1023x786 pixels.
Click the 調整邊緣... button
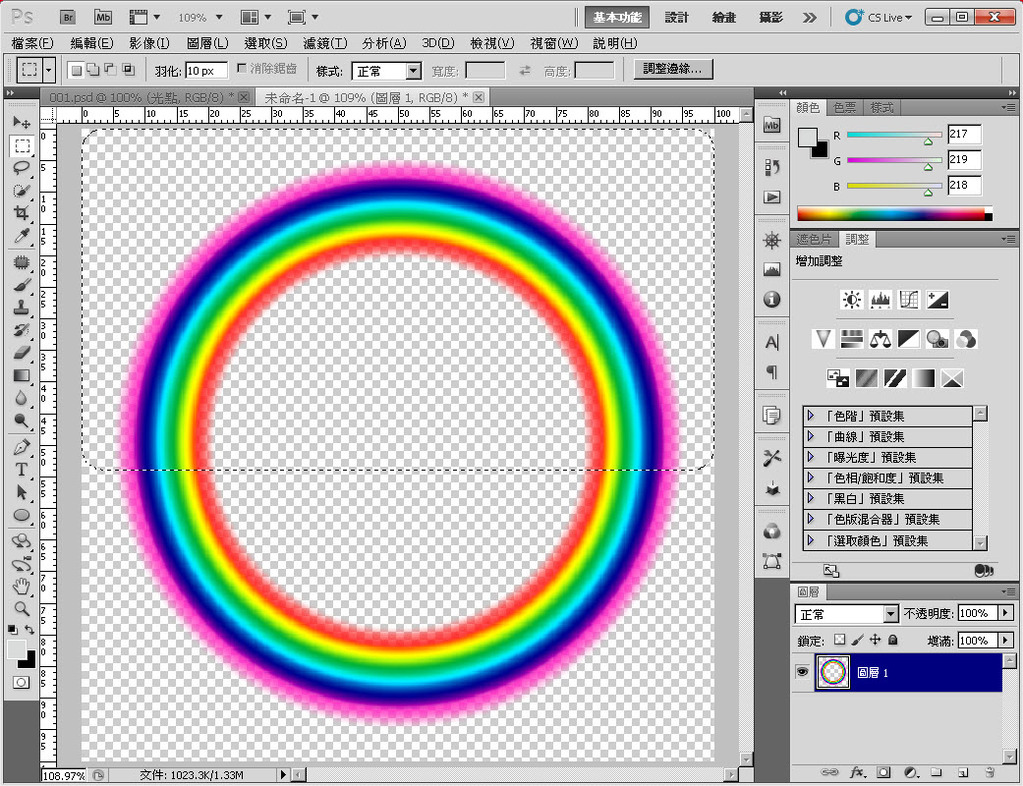point(673,69)
